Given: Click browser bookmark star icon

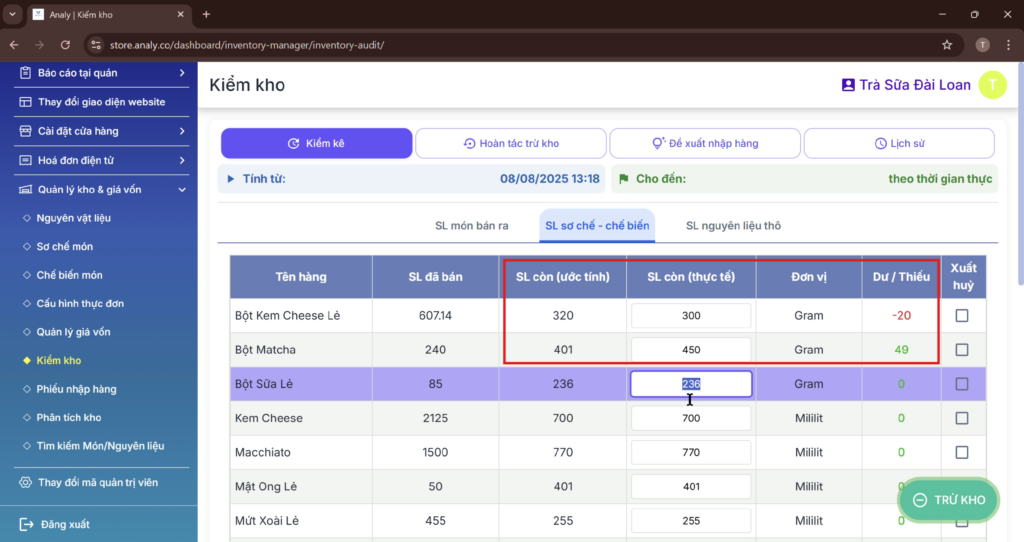Looking at the screenshot, I should [x=947, y=45].
